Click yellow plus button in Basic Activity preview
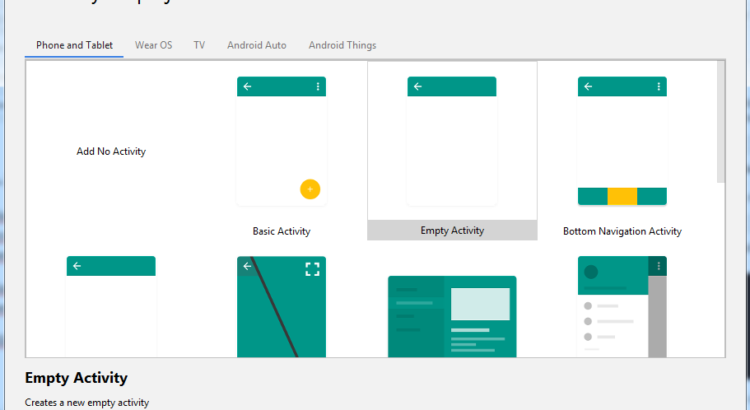The image size is (750, 410). tap(310, 189)
